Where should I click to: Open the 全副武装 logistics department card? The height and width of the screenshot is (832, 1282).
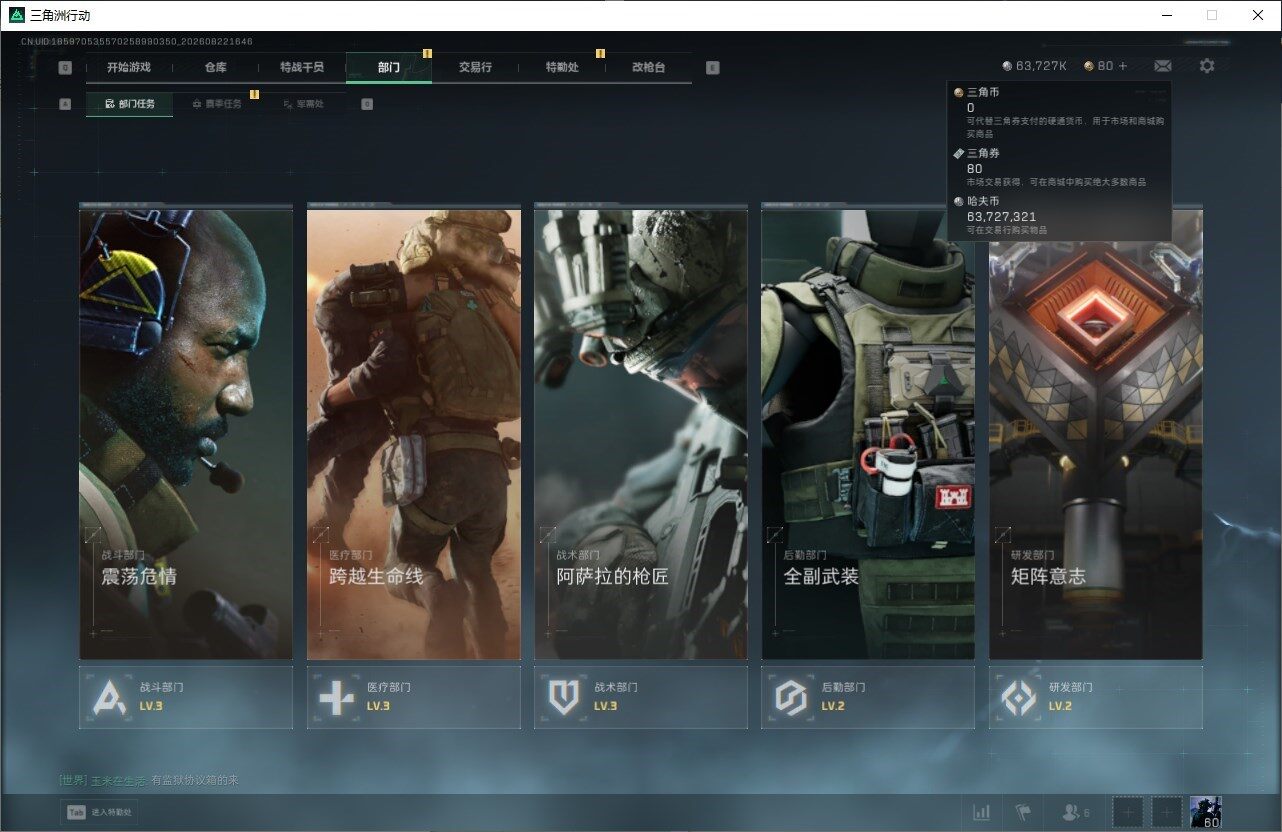tap(868, 432)
